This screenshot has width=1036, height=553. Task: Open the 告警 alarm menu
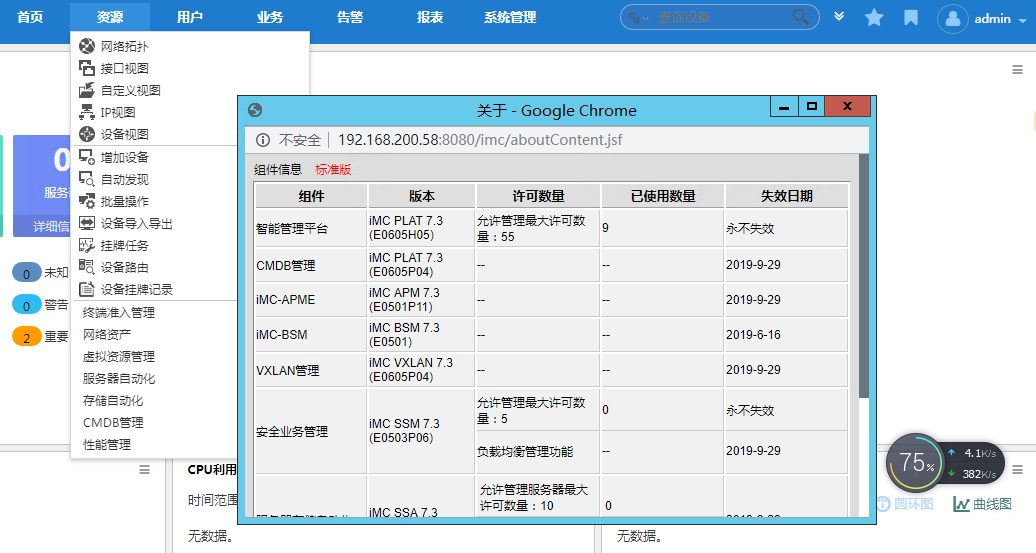tap(350, 17)
